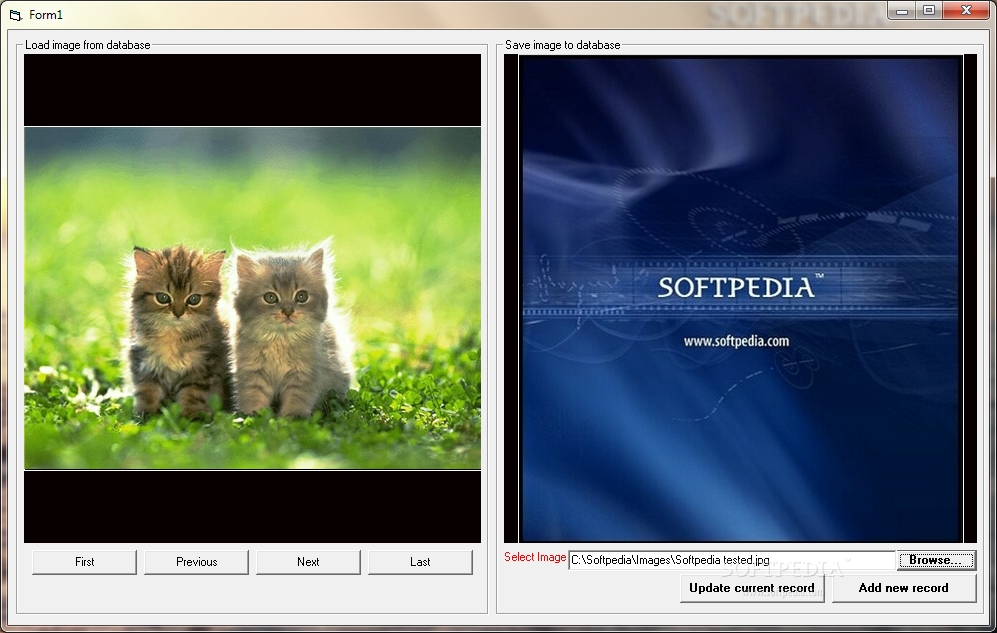Click the First record button

click(84, 562)
